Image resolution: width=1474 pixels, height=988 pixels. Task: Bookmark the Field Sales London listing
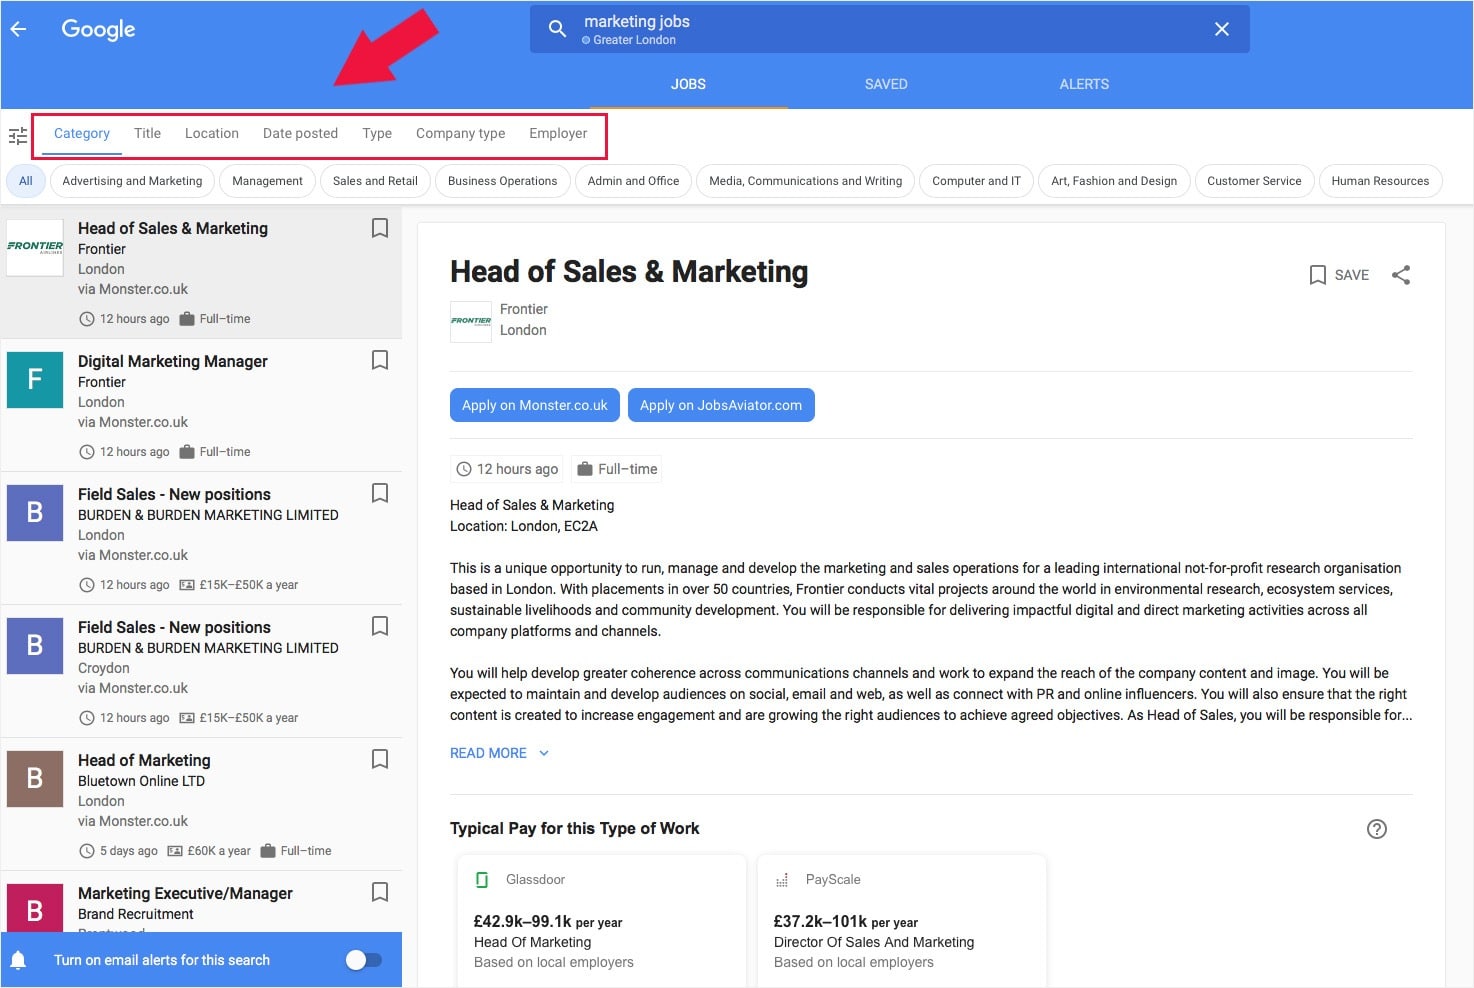(380, 493)
